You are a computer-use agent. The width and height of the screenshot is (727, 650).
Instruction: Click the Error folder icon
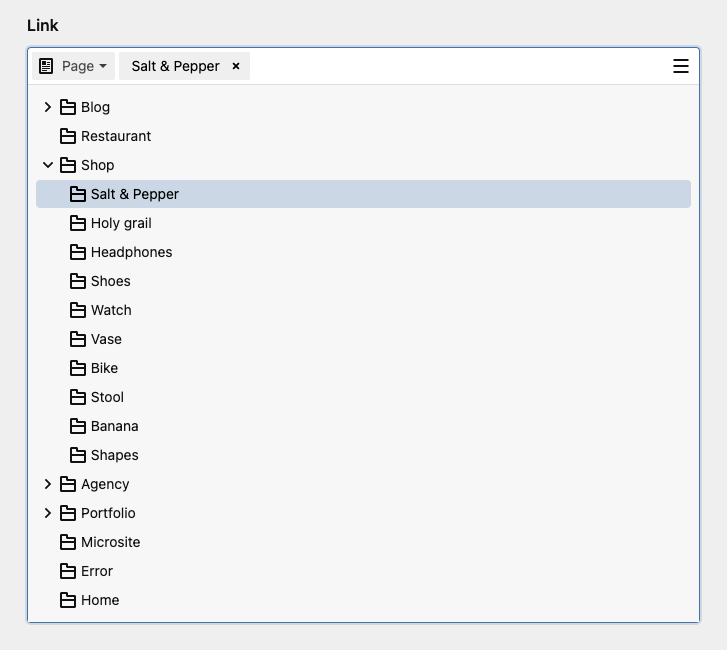click(x=68, y=571)
